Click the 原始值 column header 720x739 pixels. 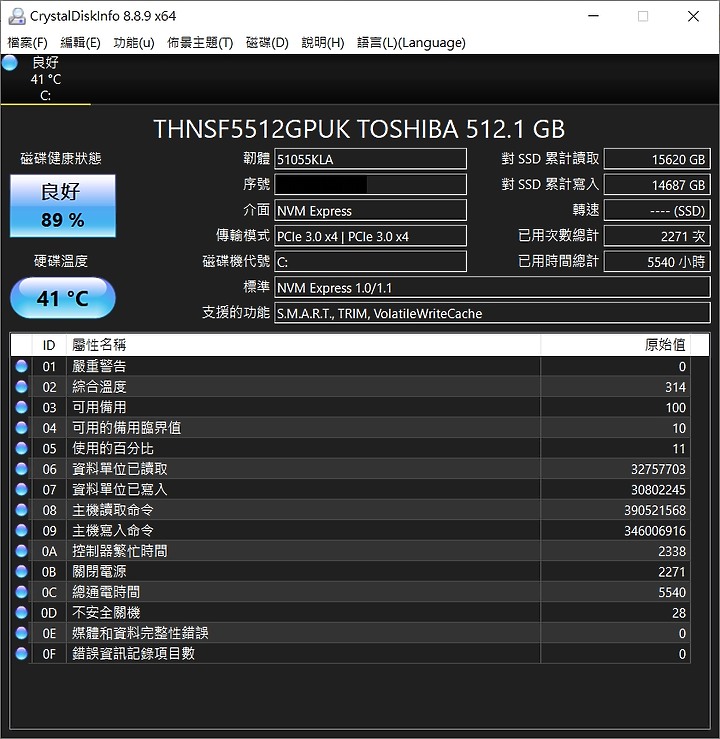[x=615, y=345]
